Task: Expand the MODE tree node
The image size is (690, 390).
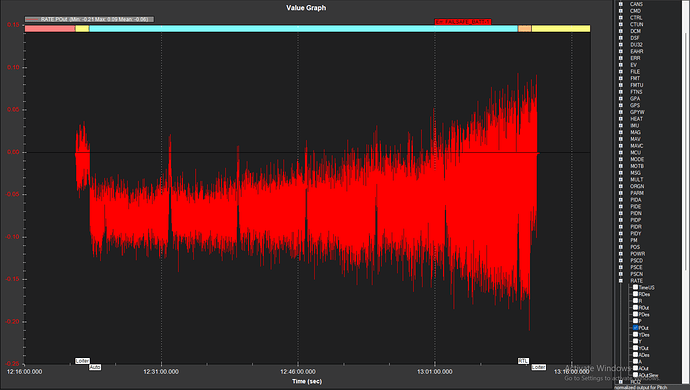Action: pyautogui.click(x=621, y=159)
